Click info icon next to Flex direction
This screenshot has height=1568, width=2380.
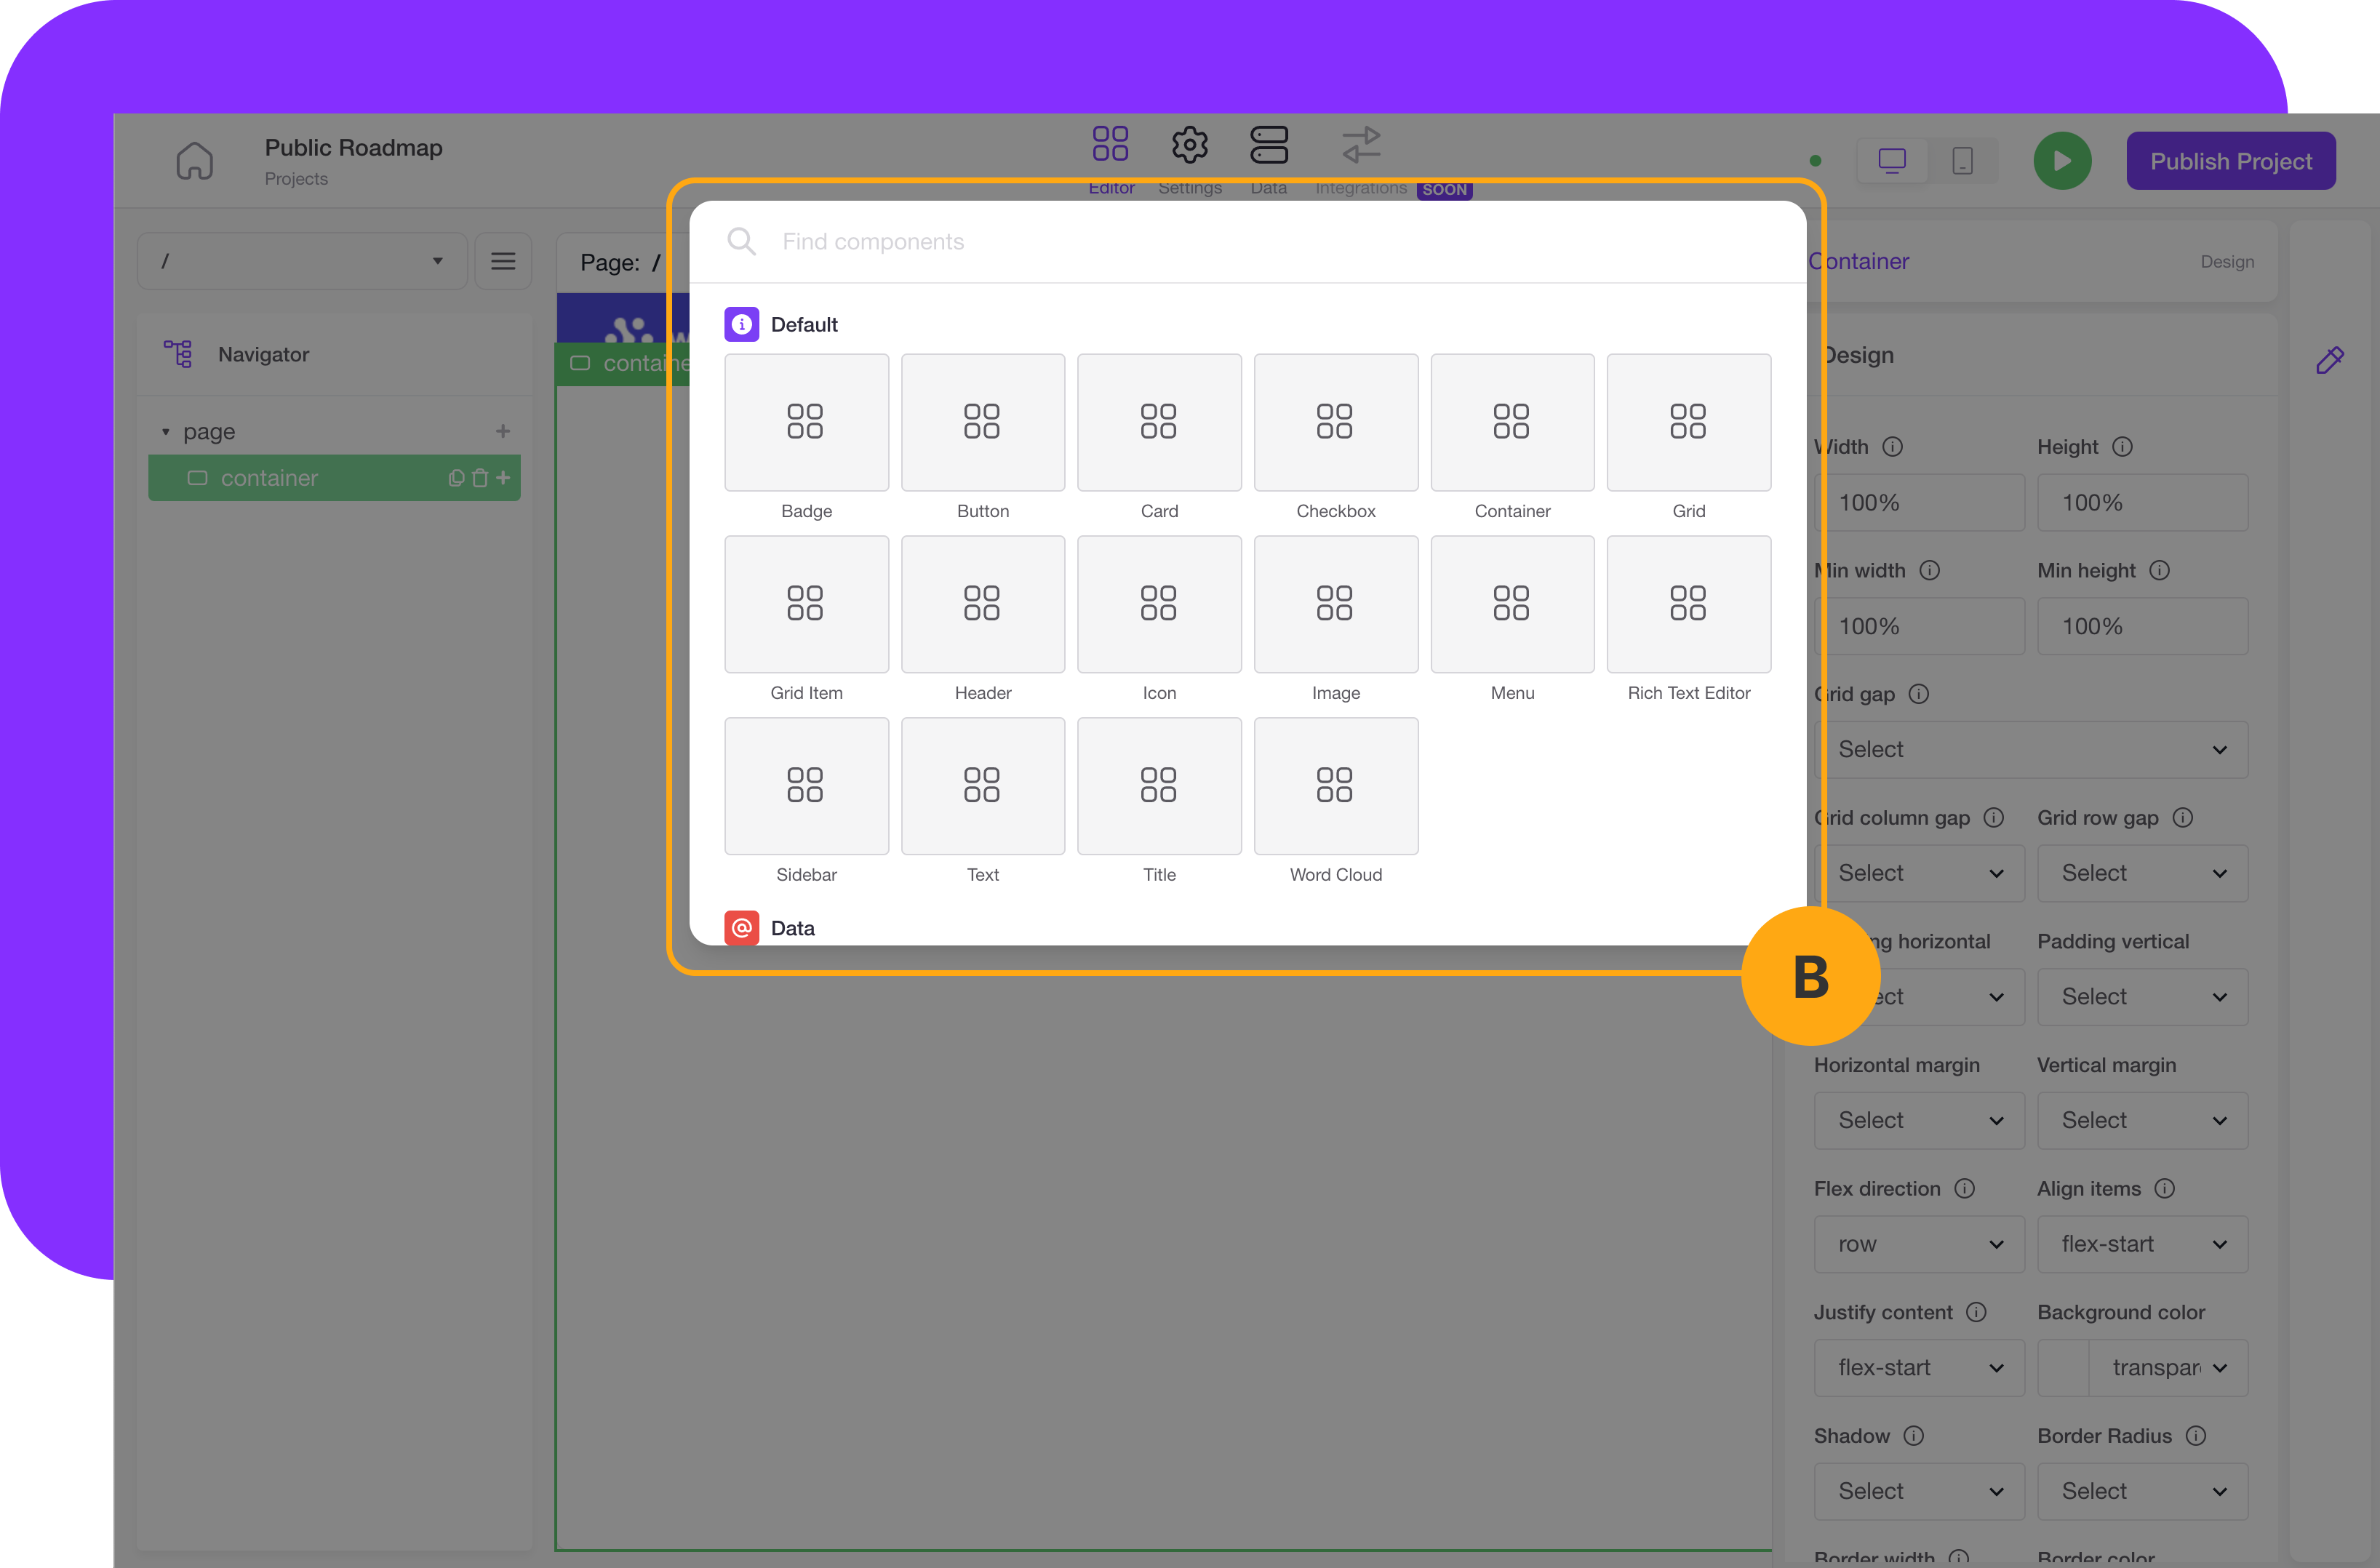1964,1189
